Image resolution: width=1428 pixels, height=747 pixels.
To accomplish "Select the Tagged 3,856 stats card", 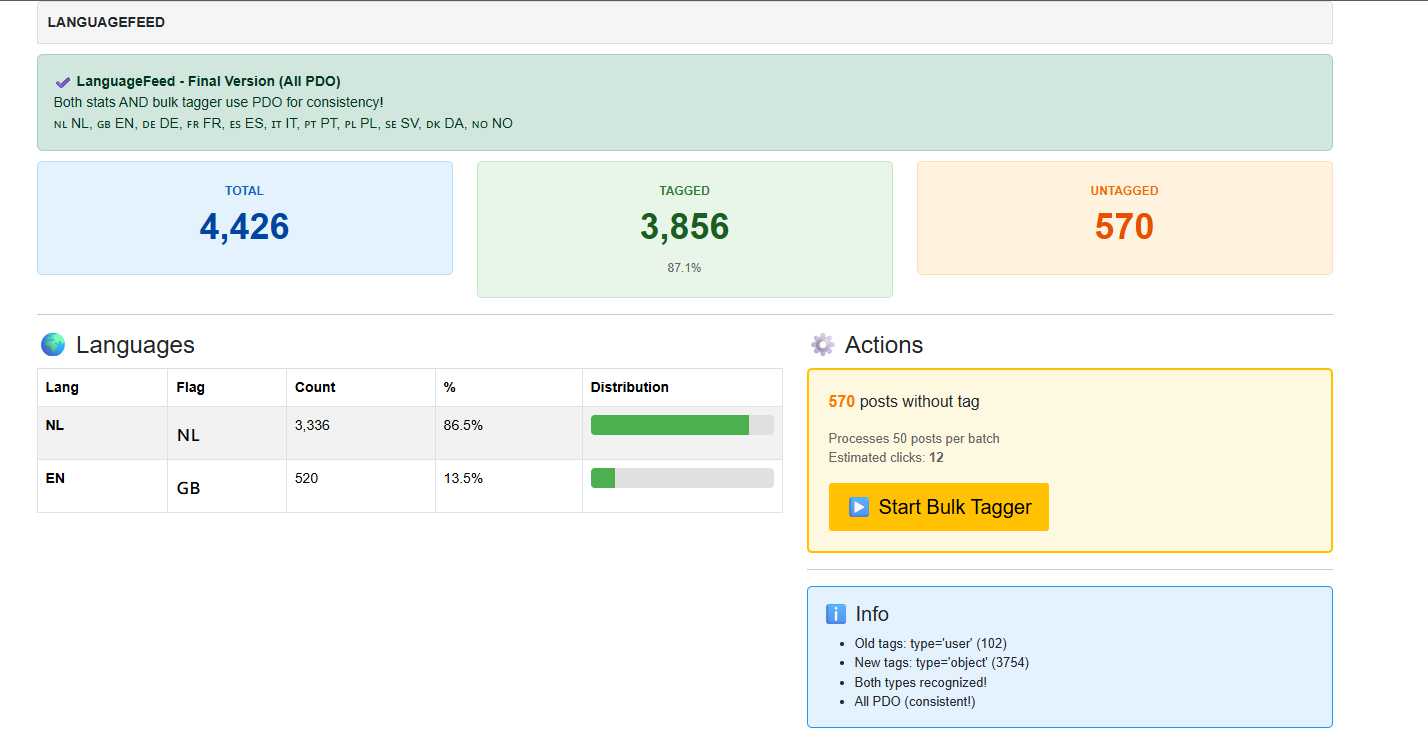I will [684, 229].
